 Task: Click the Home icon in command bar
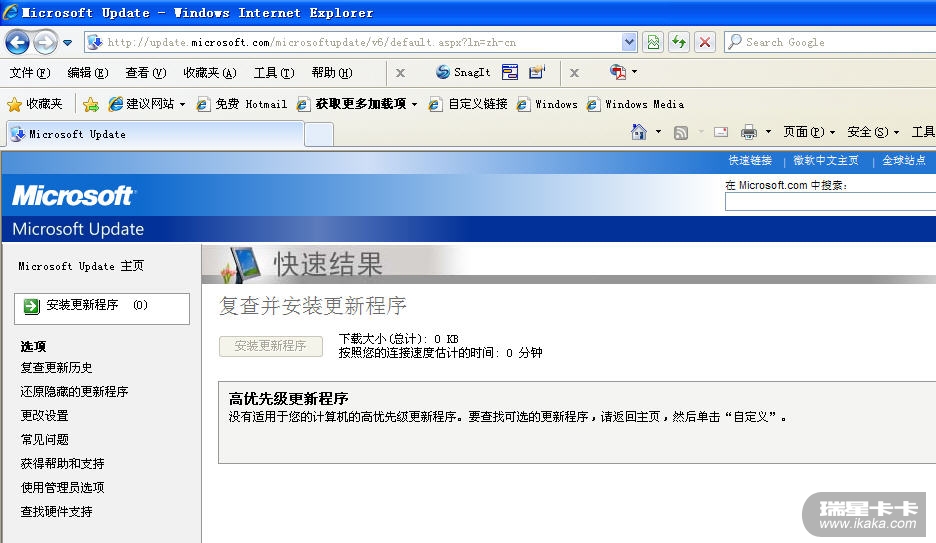tap(638, 132)
